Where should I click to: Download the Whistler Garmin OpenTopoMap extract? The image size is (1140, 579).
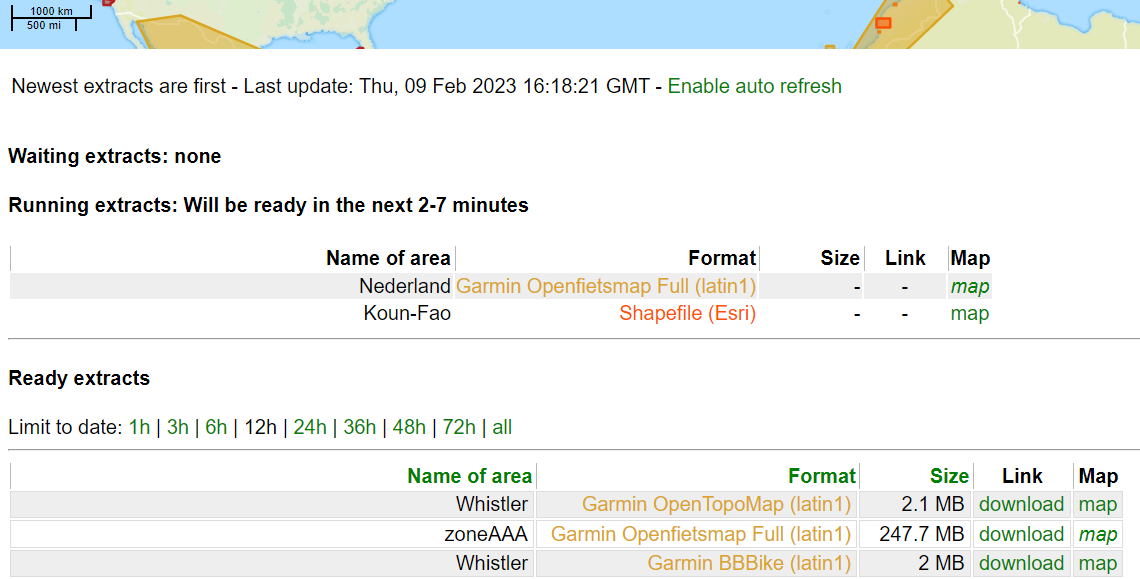point(1021,504)
